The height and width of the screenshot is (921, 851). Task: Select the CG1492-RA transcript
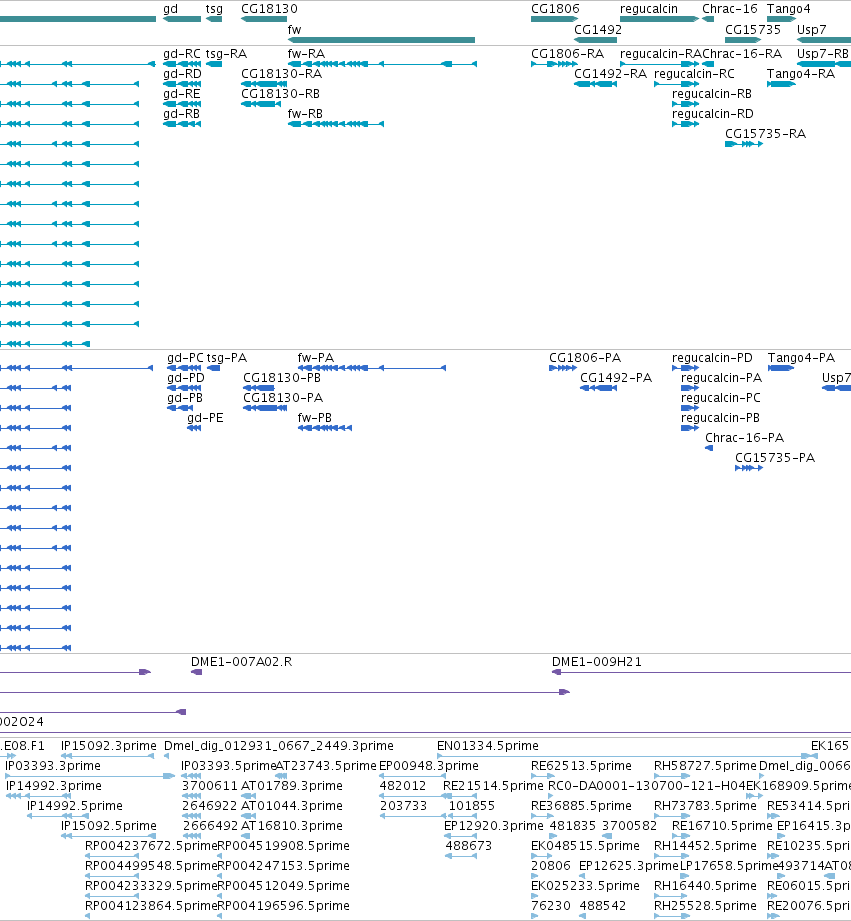tap(596, 84)
